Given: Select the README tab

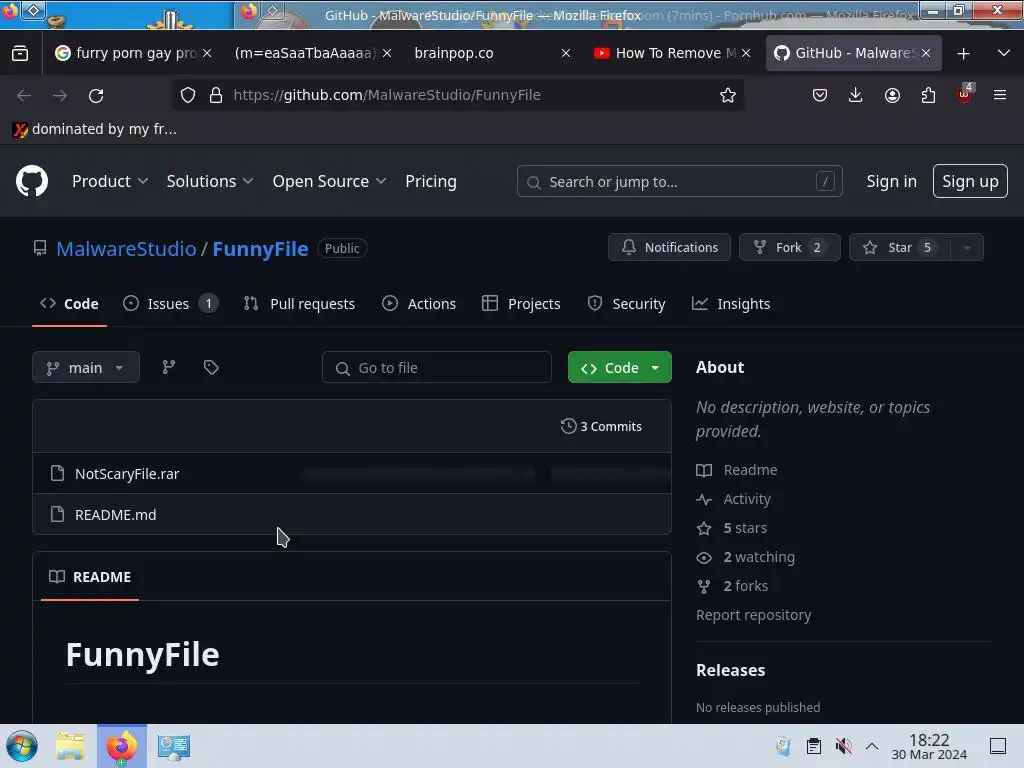Looking at the screenshot, I should point(90,577).
